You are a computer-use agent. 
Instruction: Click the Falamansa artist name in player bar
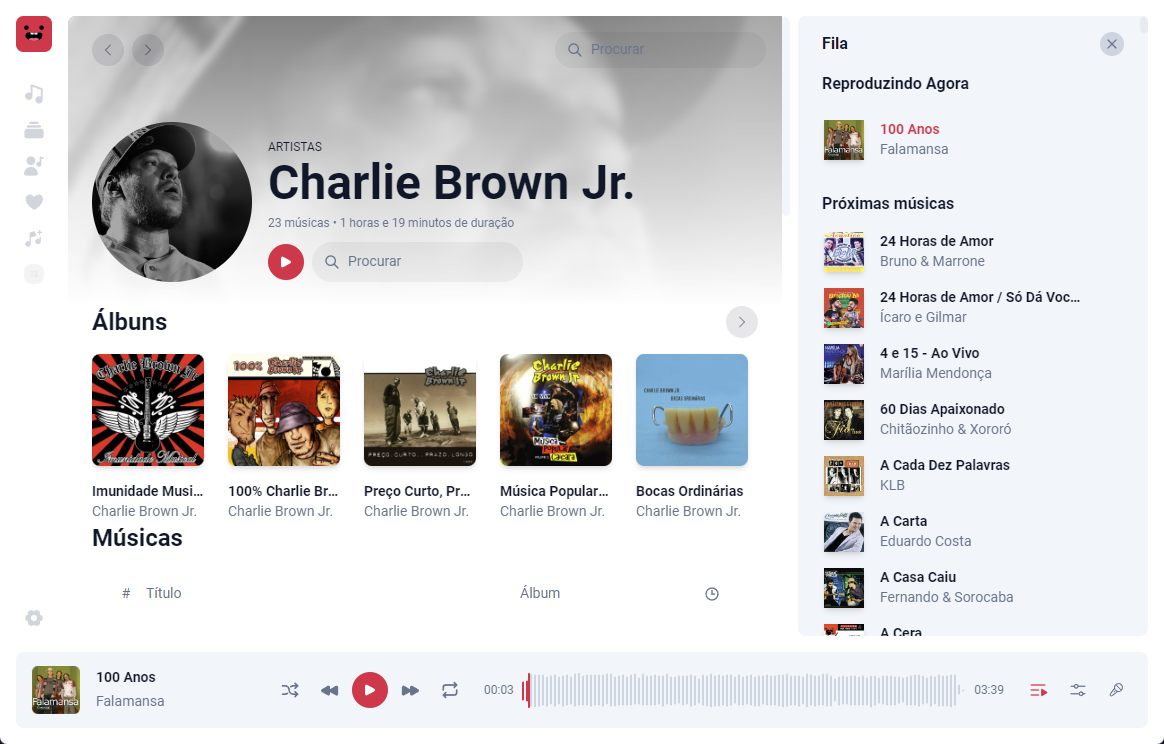pyautogui.click(x=130, y=701)
